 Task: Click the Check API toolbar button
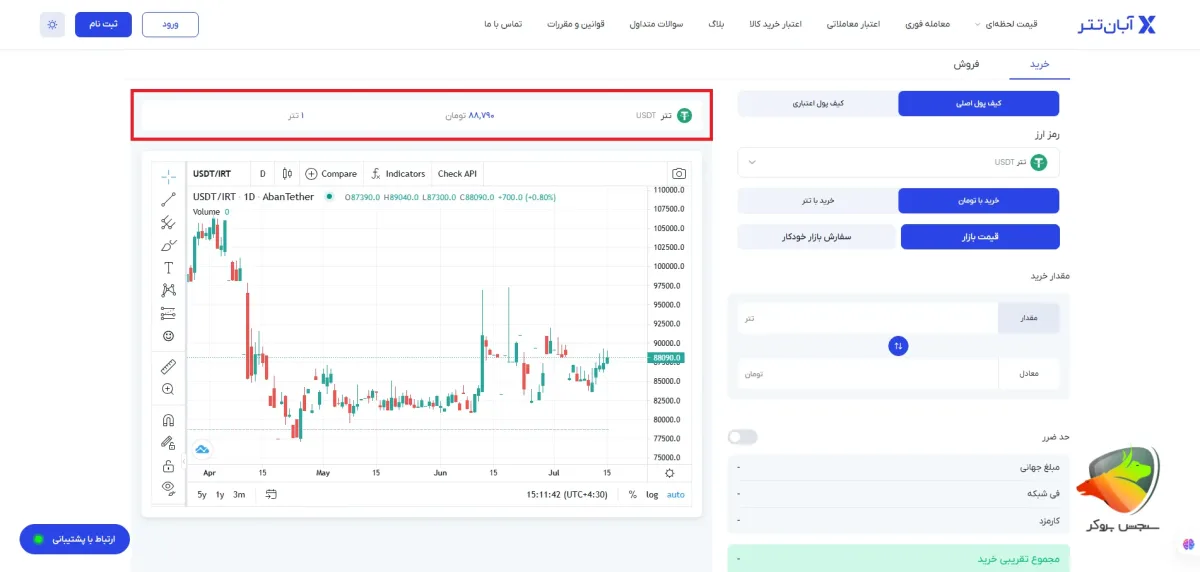(x=457, y=174)
